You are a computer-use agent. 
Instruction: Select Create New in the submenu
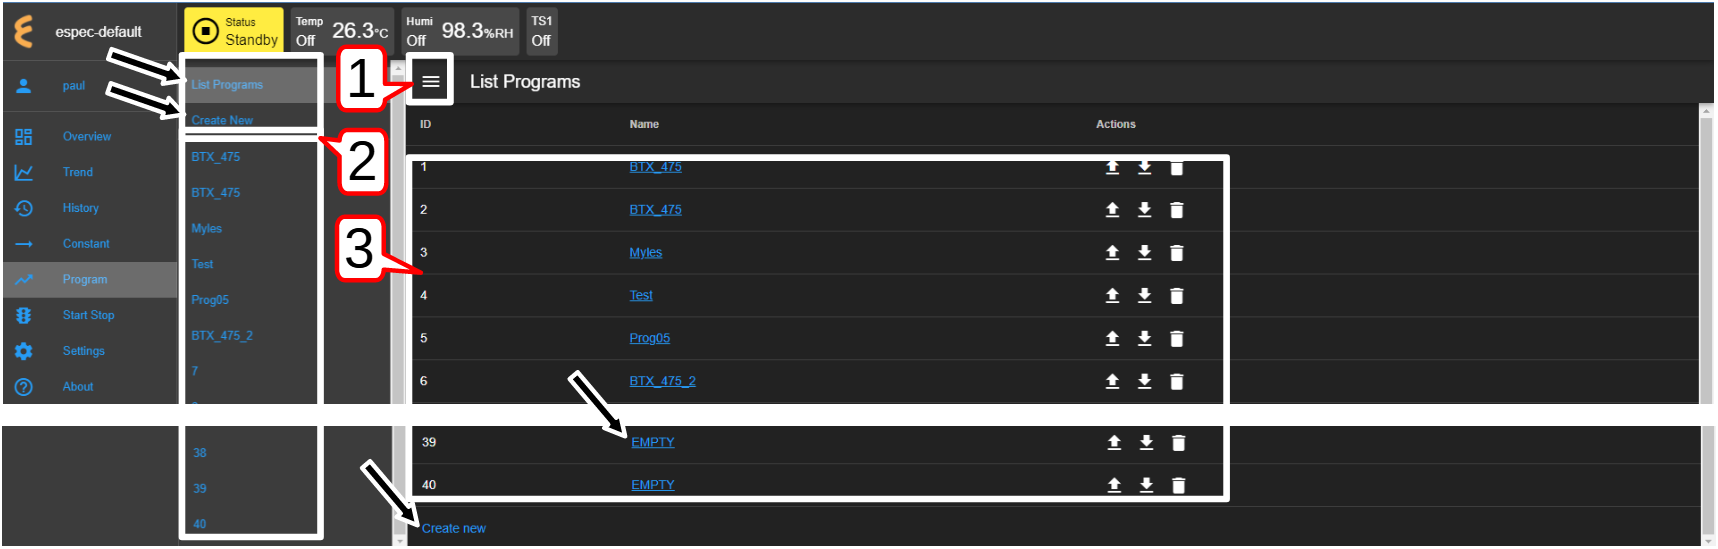click(222, 121)
